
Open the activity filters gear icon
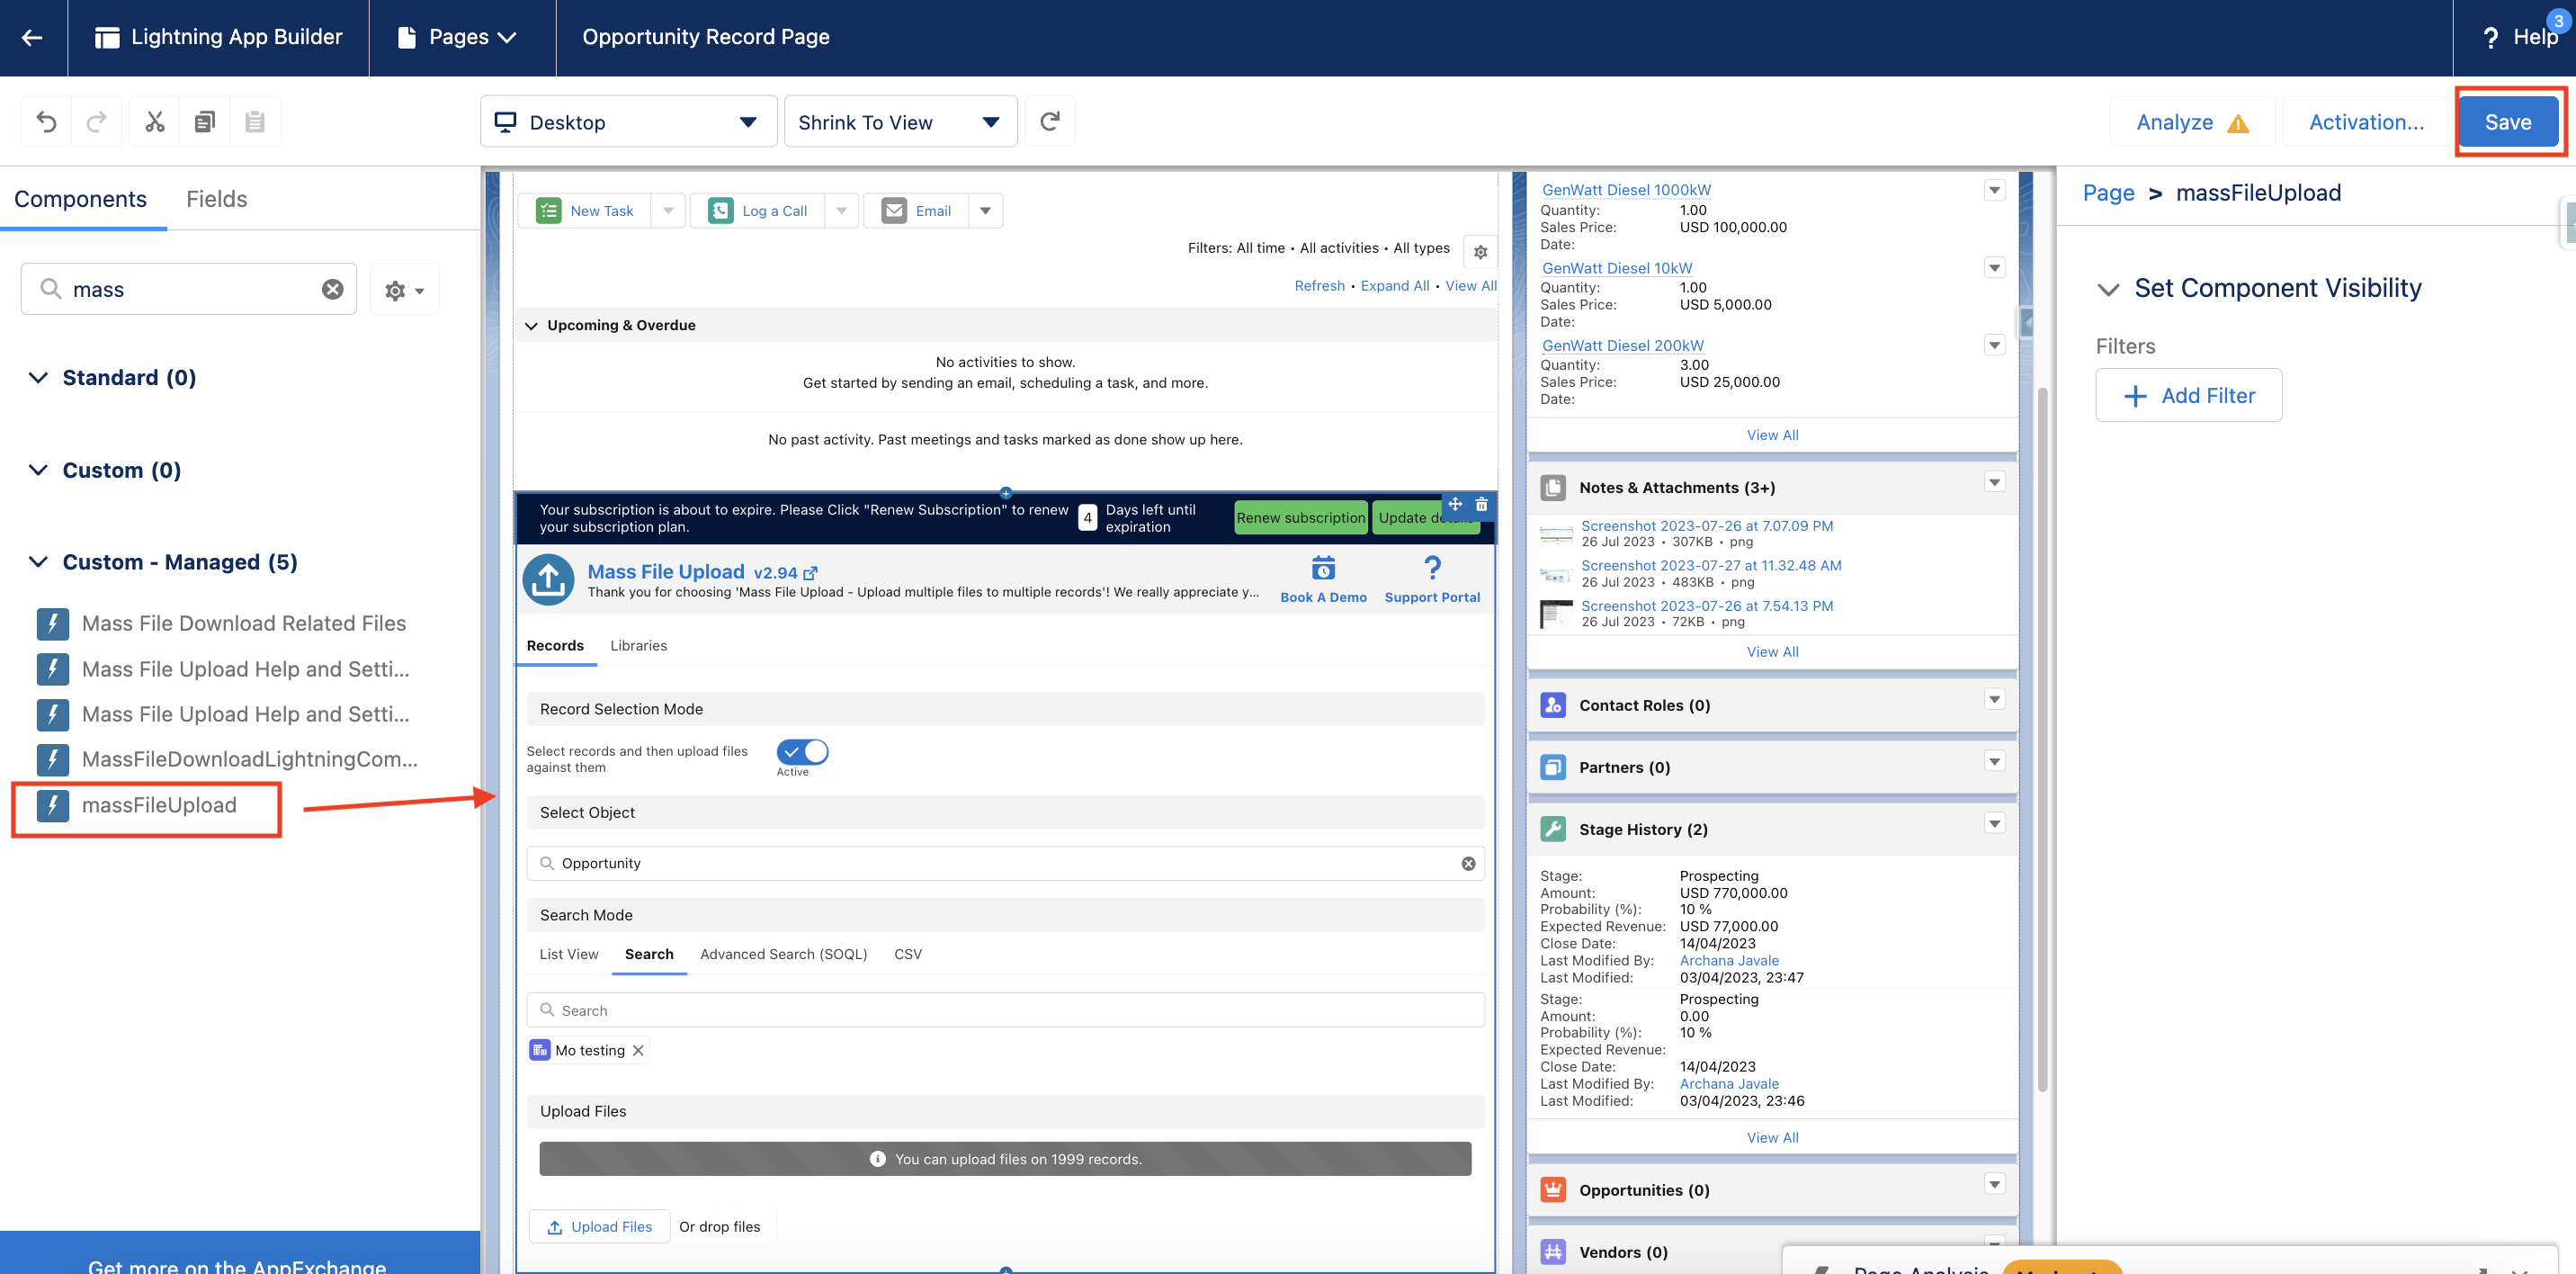1480,252
